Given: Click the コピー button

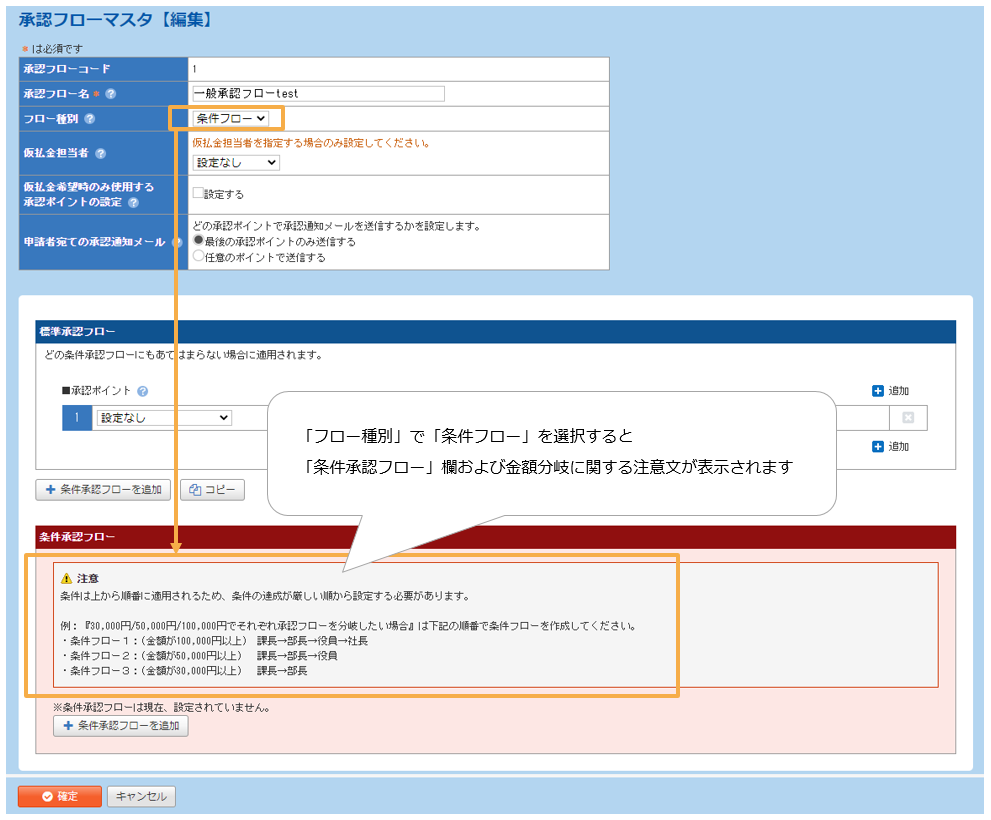Looking at the screenshot, I should [212, 490].
